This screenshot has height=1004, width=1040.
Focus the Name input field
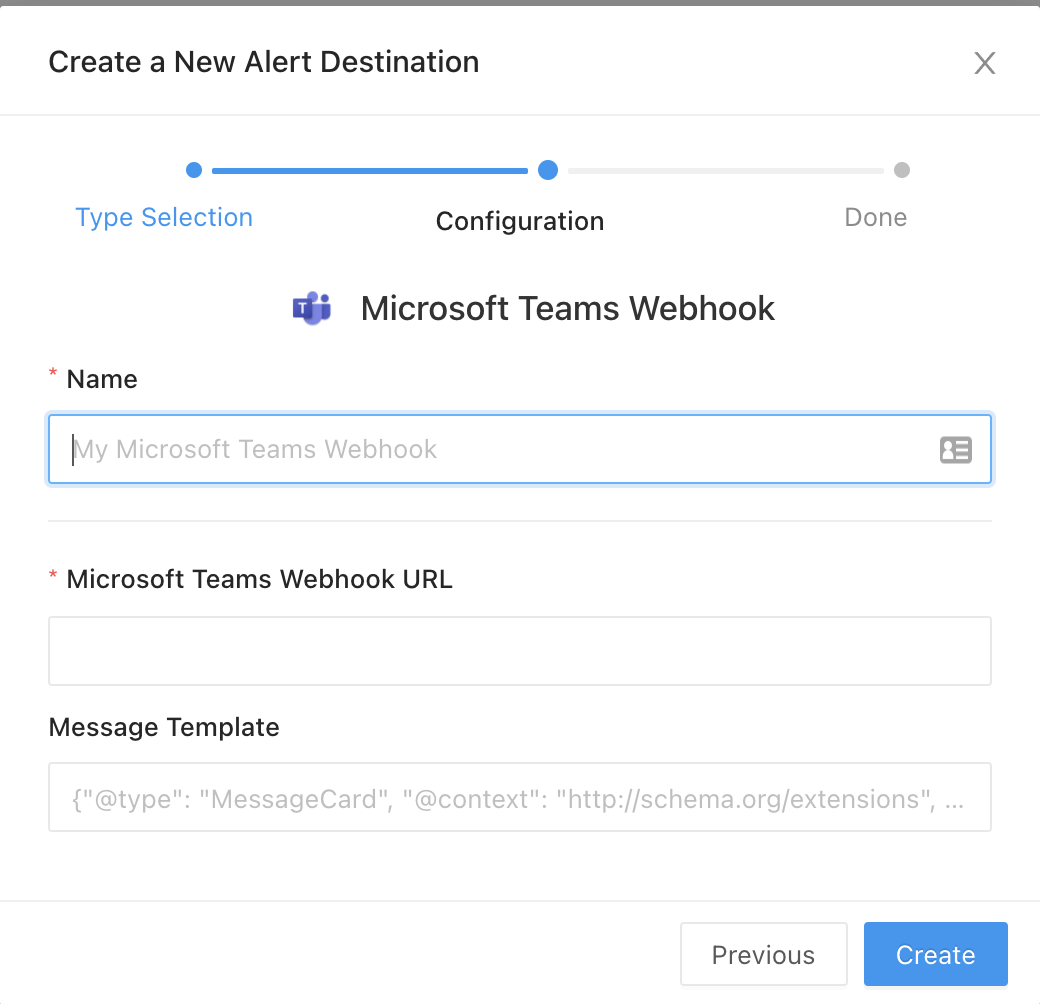520,450
